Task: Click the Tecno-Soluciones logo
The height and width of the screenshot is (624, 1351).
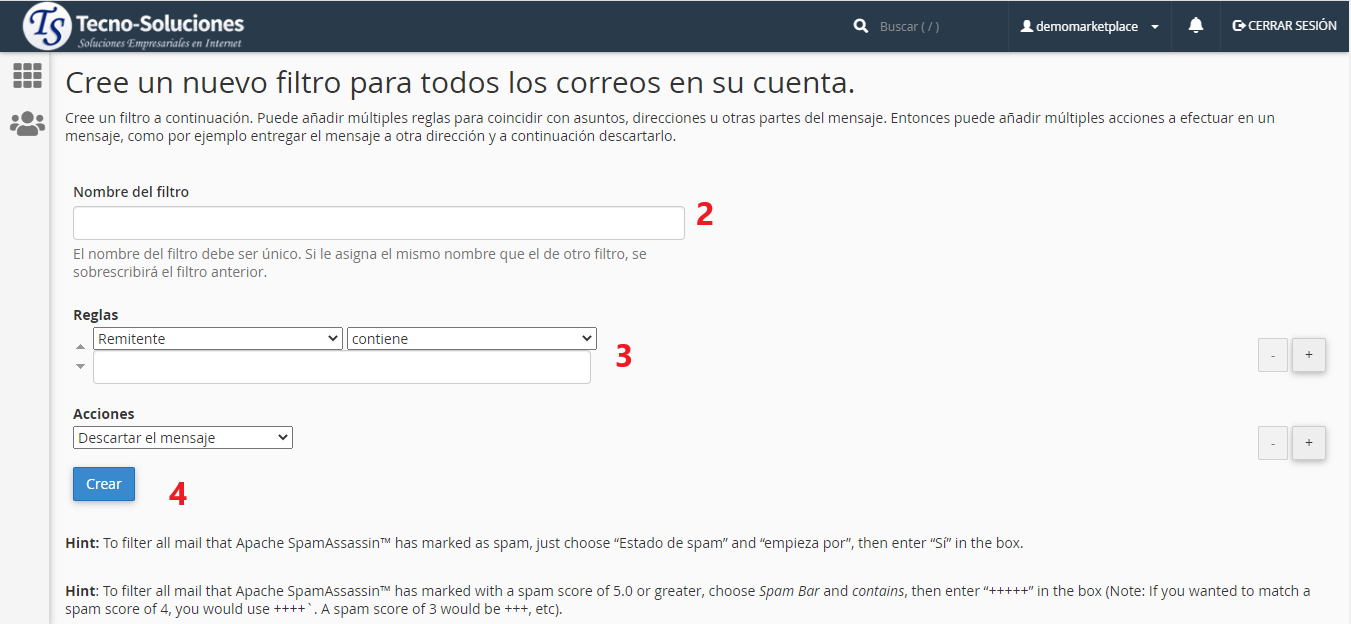Action: coord(134,27)
